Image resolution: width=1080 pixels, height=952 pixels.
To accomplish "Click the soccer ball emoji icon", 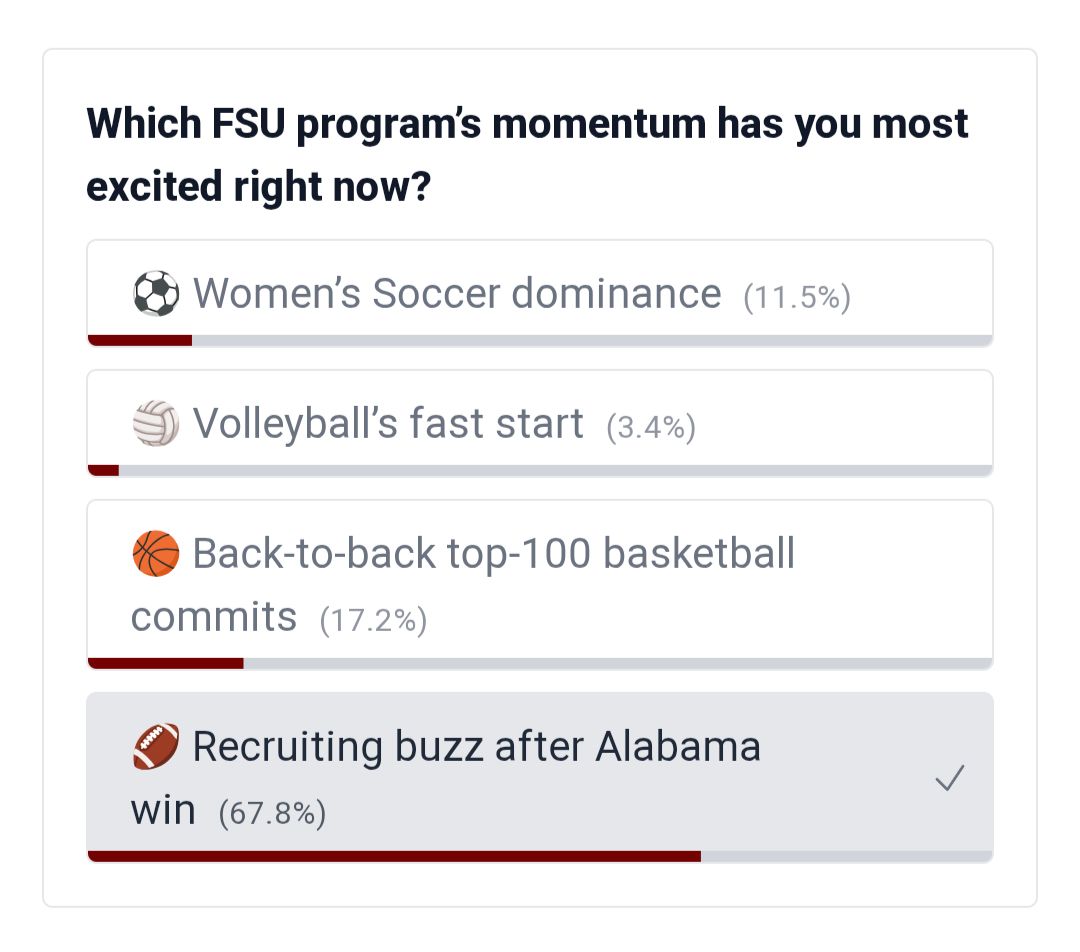I will pyautogui.click(x=156, y=294).
